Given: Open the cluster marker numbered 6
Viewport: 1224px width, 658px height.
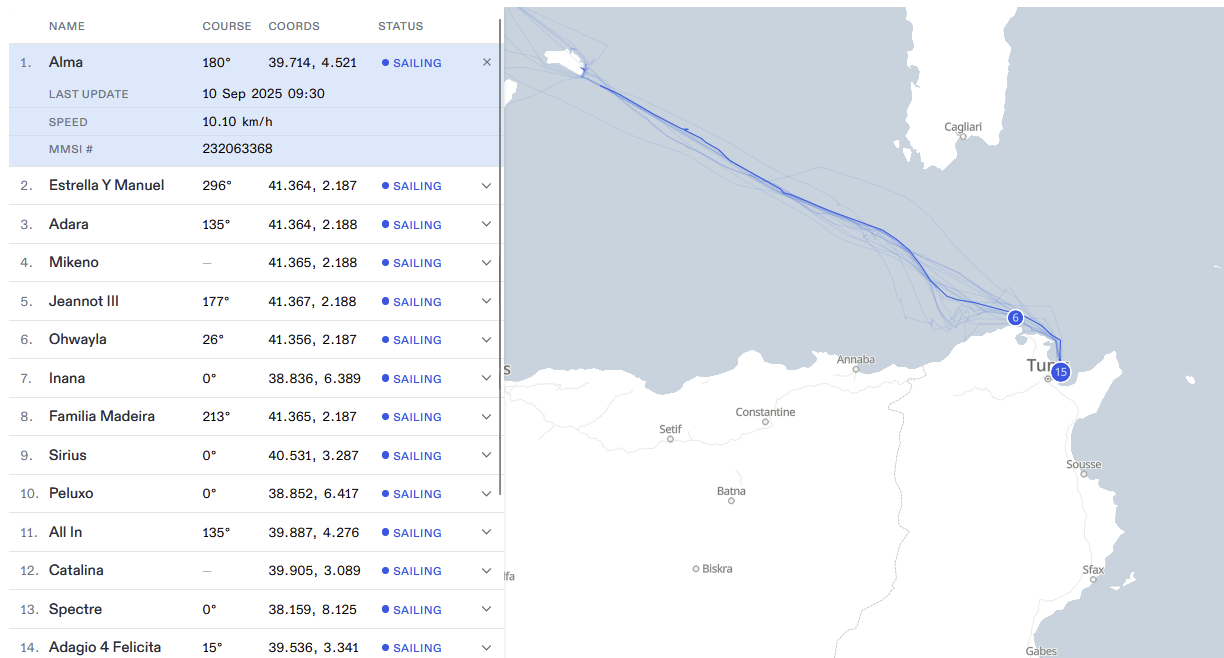Looking at the screenshot, I should click(1015, 318).
